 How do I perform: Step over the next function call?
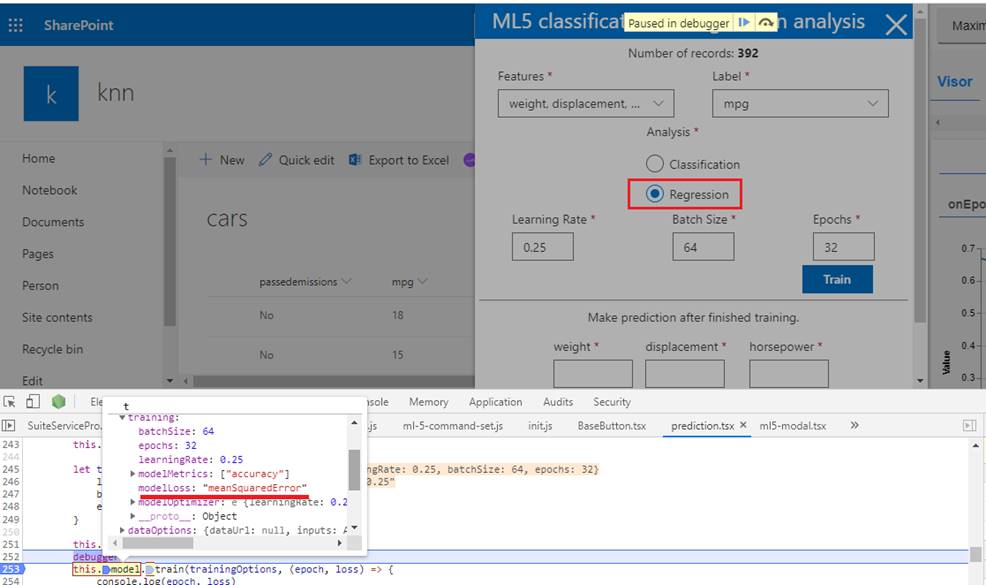click(x=765, y=23)
